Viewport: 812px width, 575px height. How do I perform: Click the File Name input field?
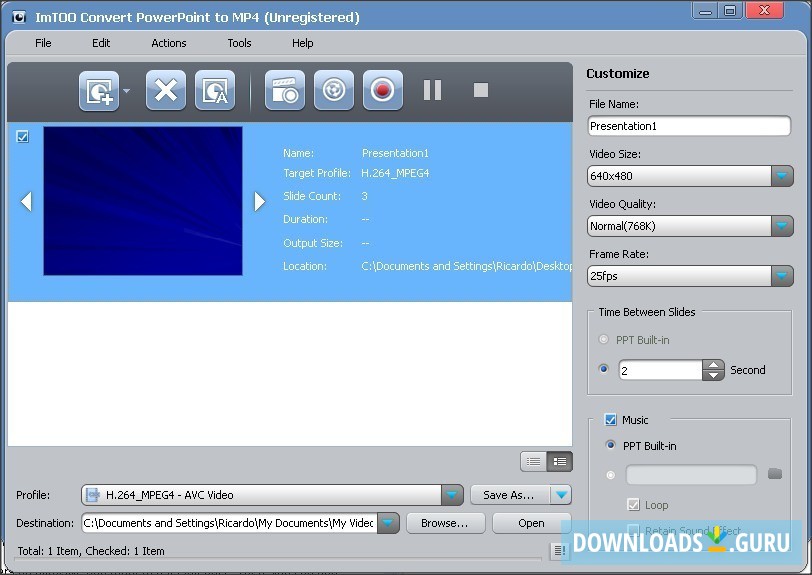click(x=689, y=126)
